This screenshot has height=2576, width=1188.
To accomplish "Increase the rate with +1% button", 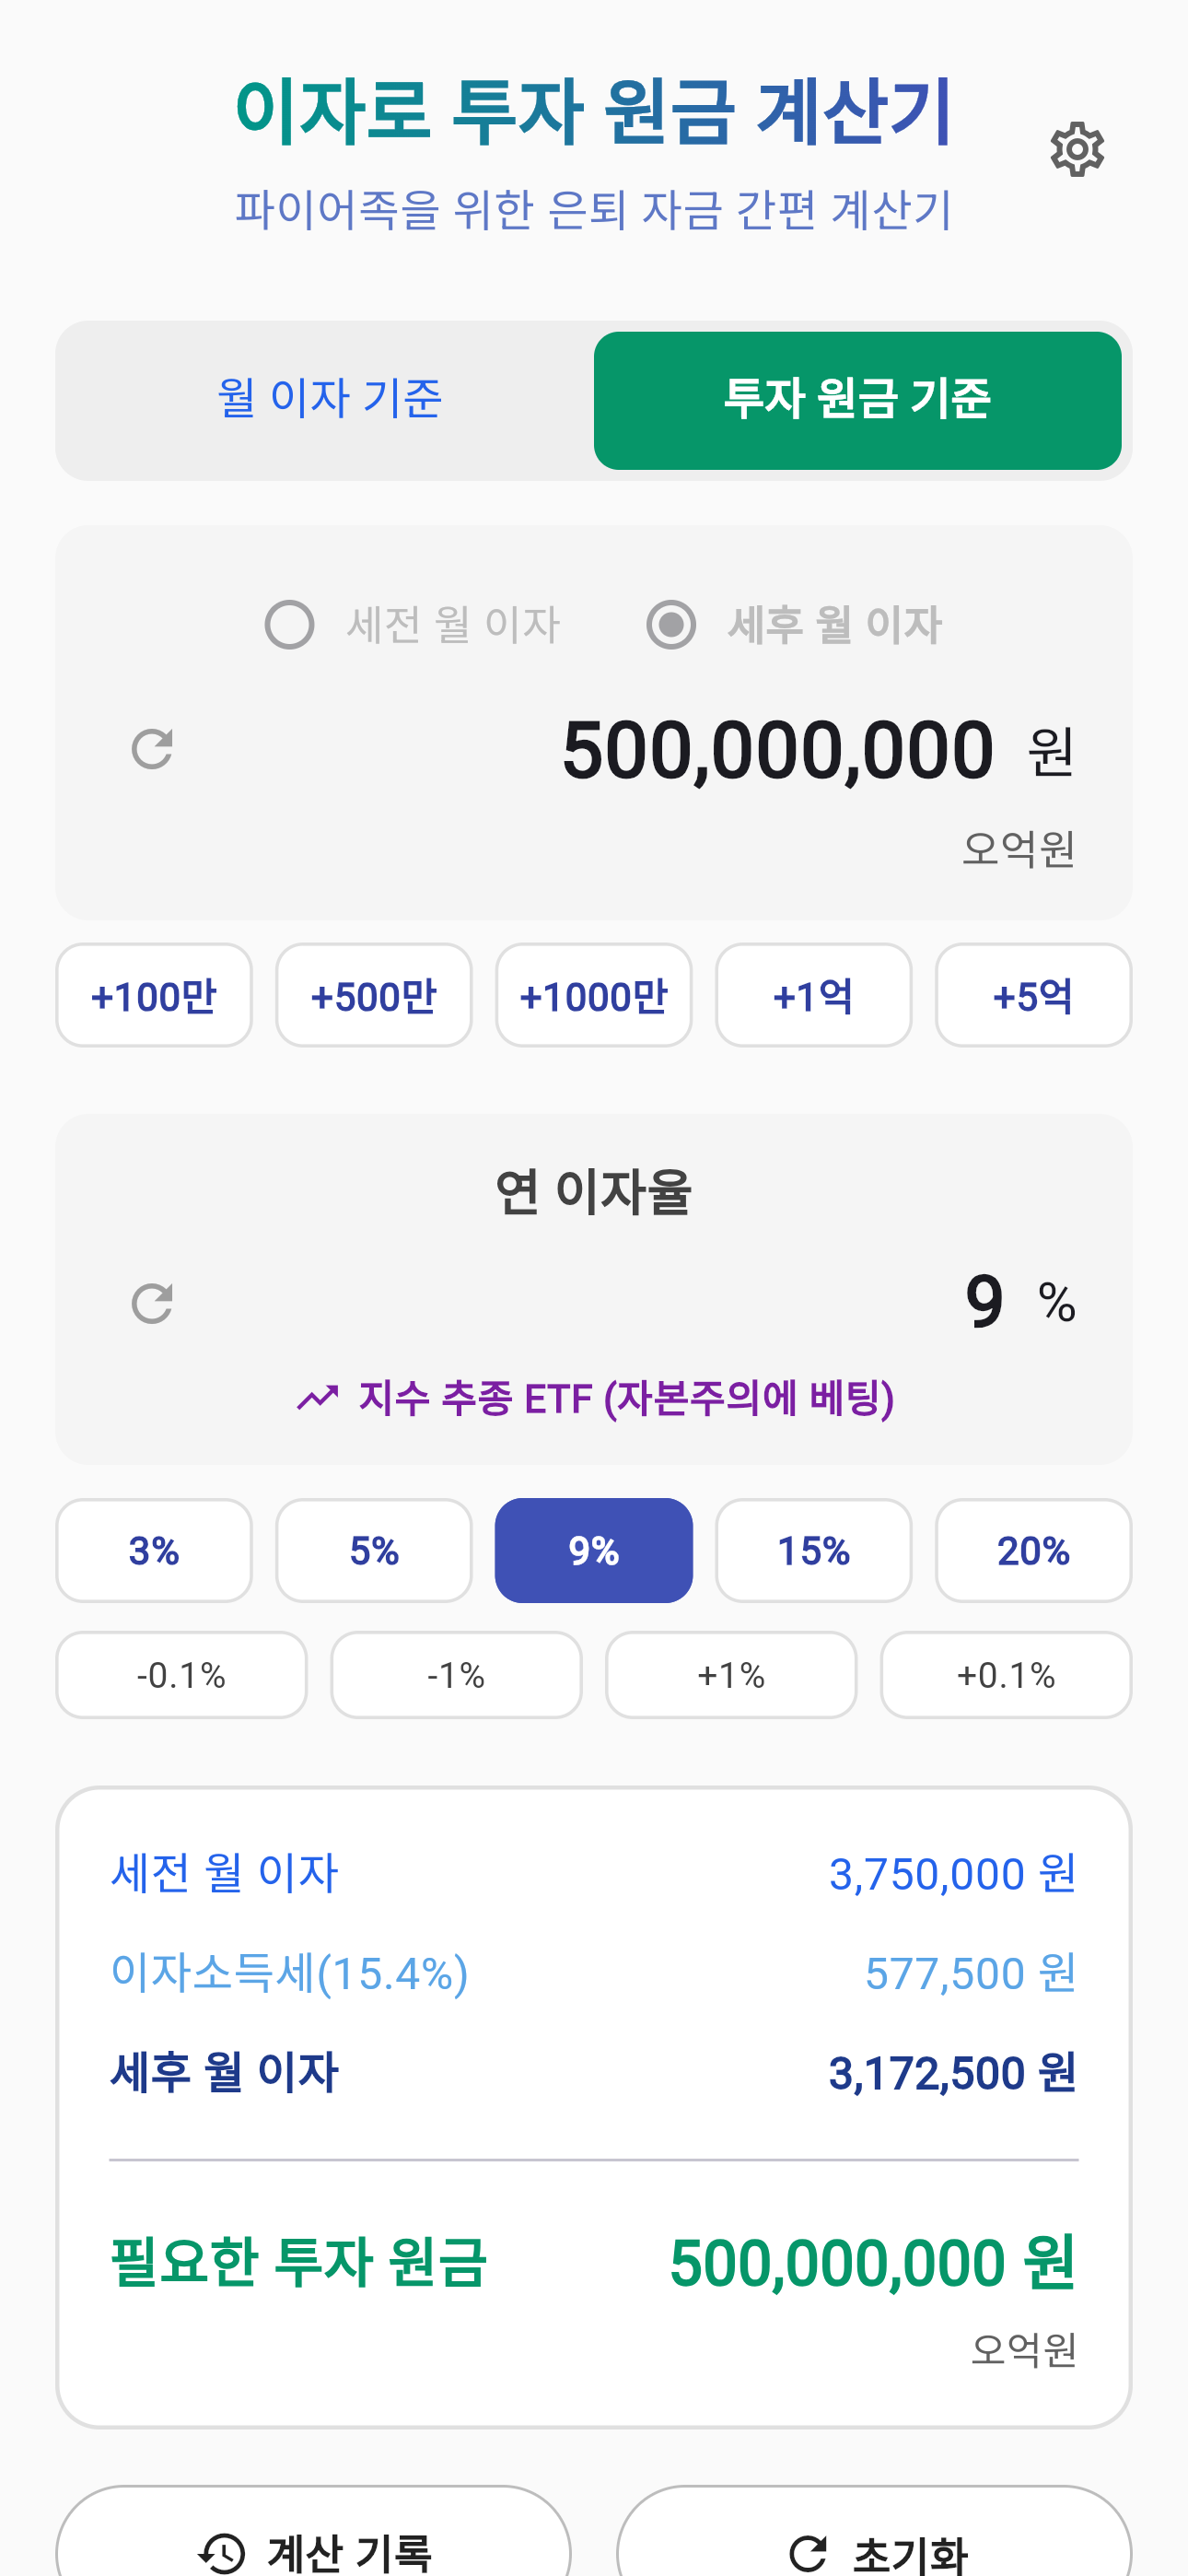I will (x=731, y=1675).
